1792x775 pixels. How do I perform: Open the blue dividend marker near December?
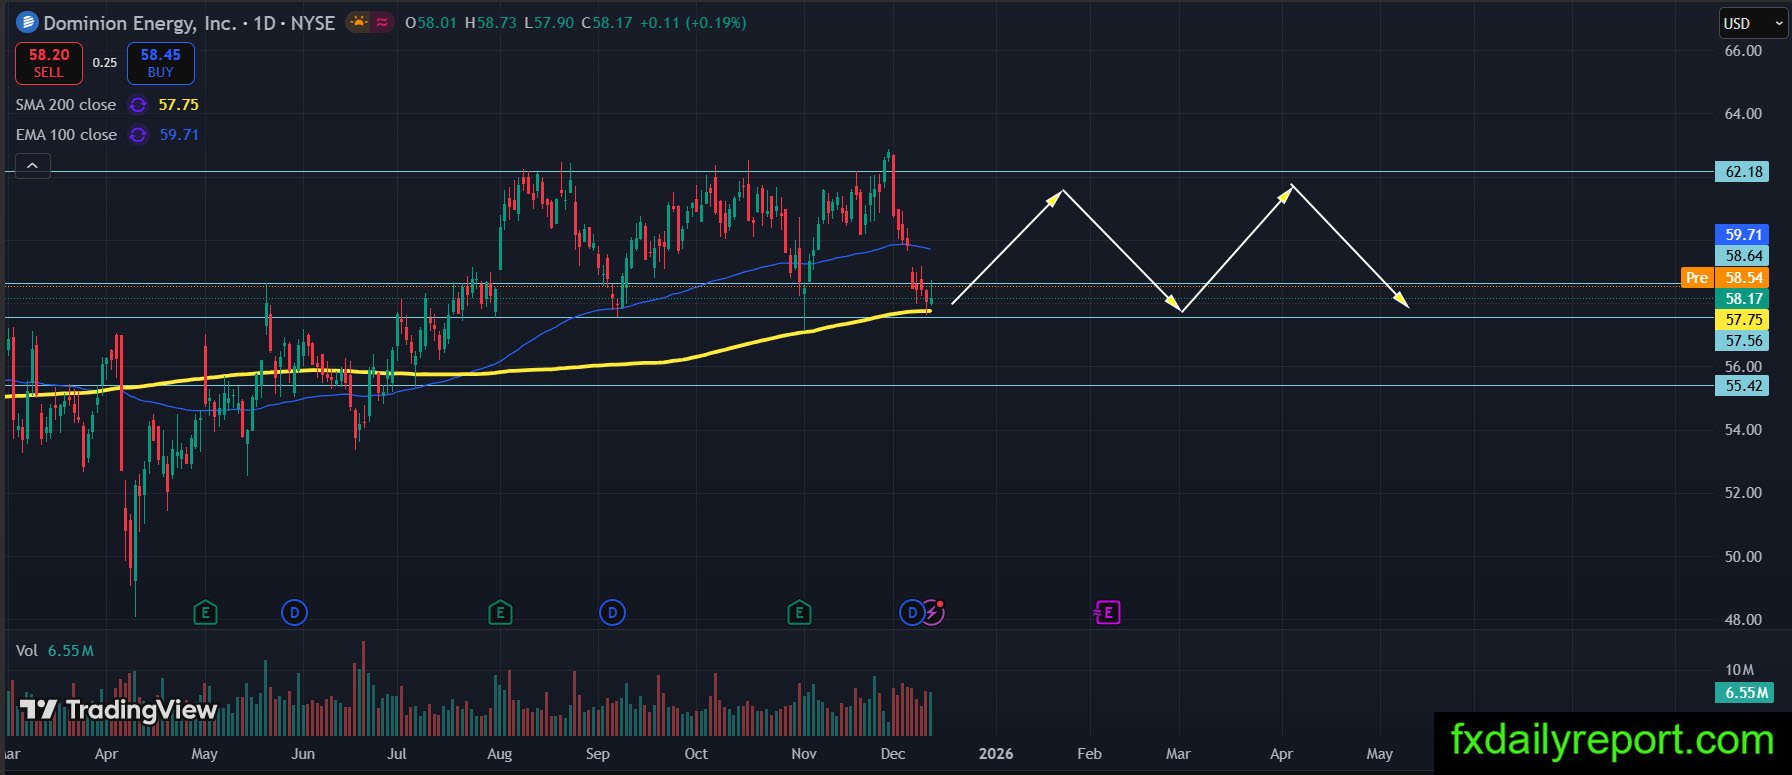click(911, 612)
